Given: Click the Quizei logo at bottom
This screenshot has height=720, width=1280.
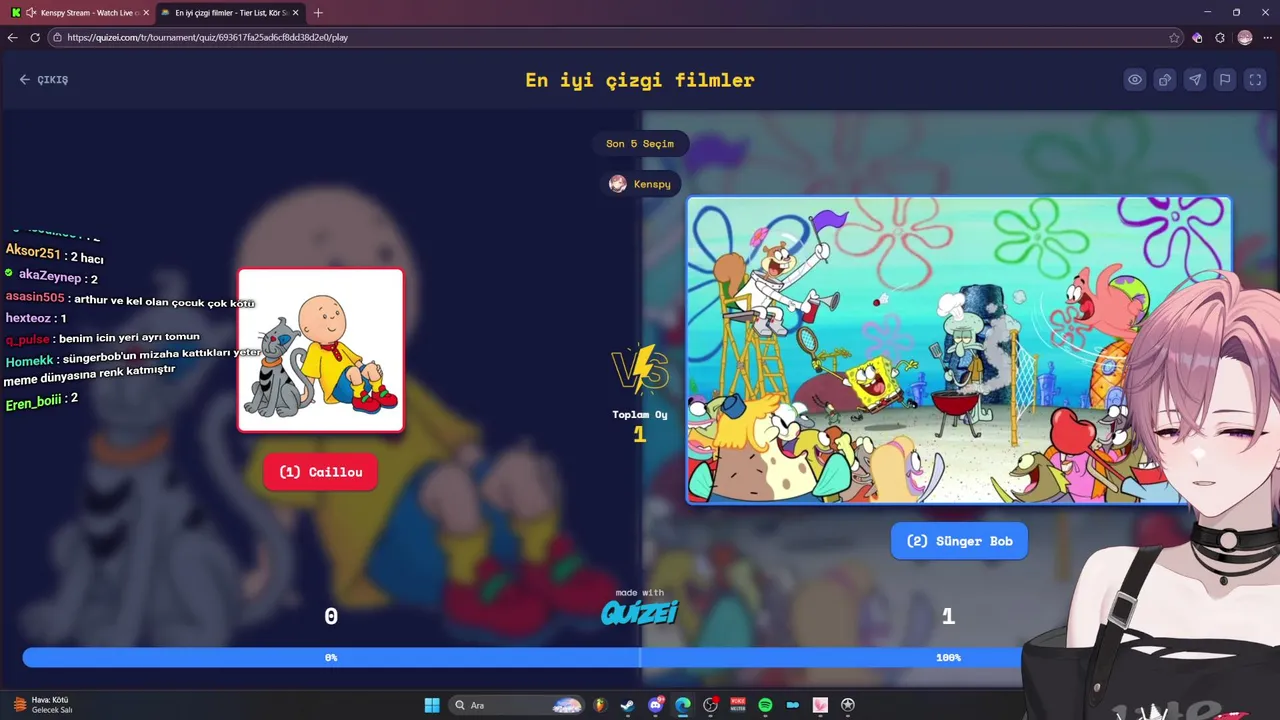Looking at the screenshot, I should 640,611.
